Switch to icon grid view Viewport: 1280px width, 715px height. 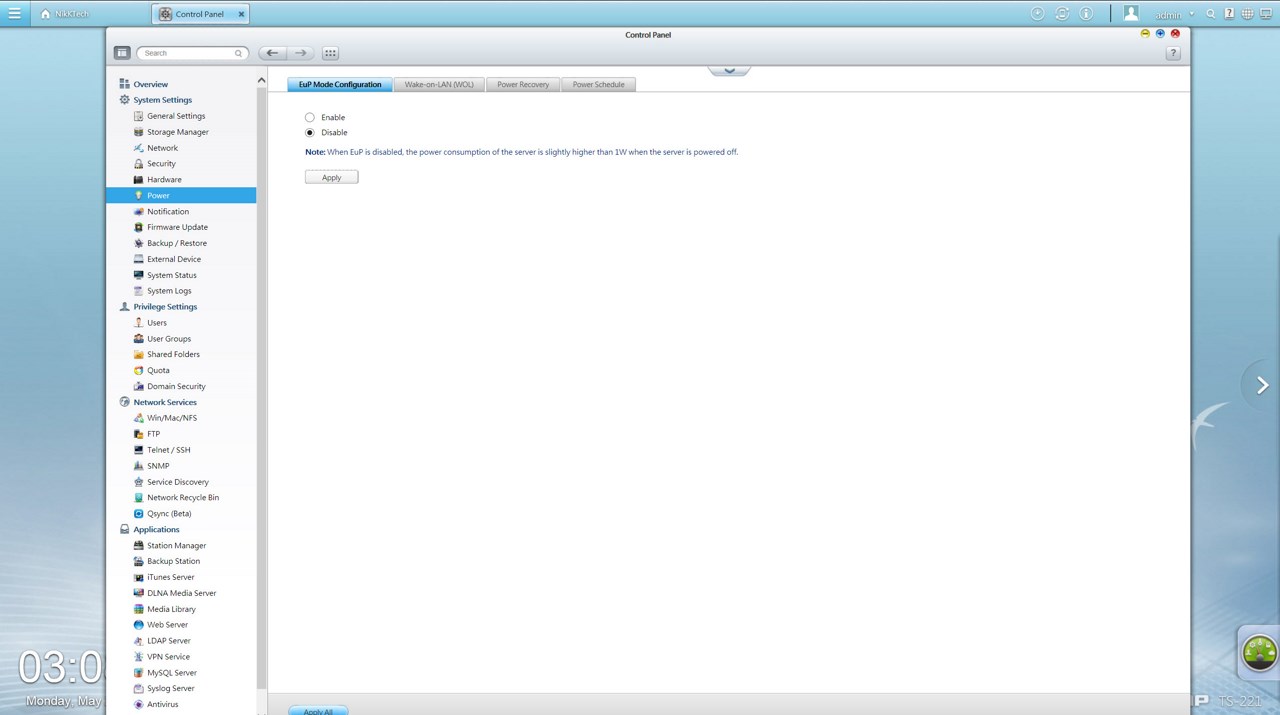pos(330,53)
